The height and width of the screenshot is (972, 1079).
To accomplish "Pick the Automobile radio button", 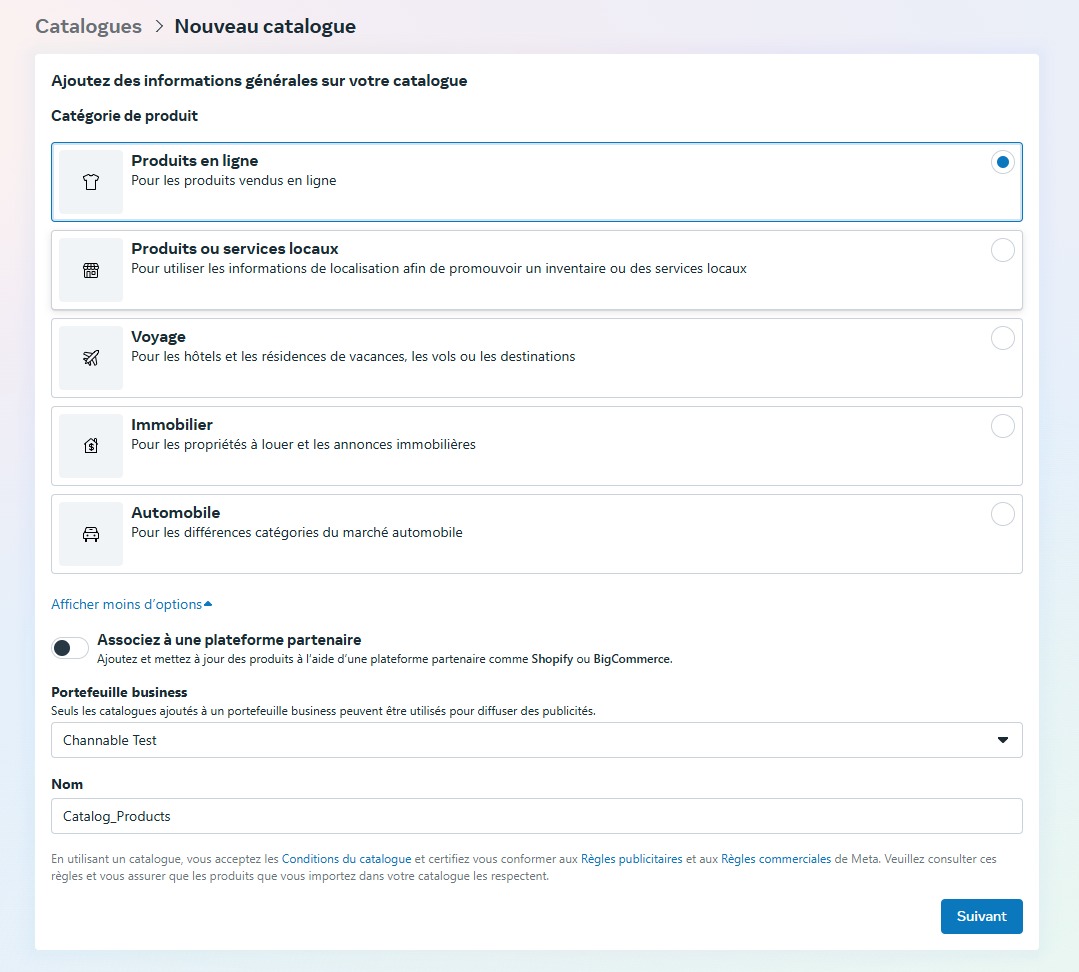I will [x=1002, y=515].
